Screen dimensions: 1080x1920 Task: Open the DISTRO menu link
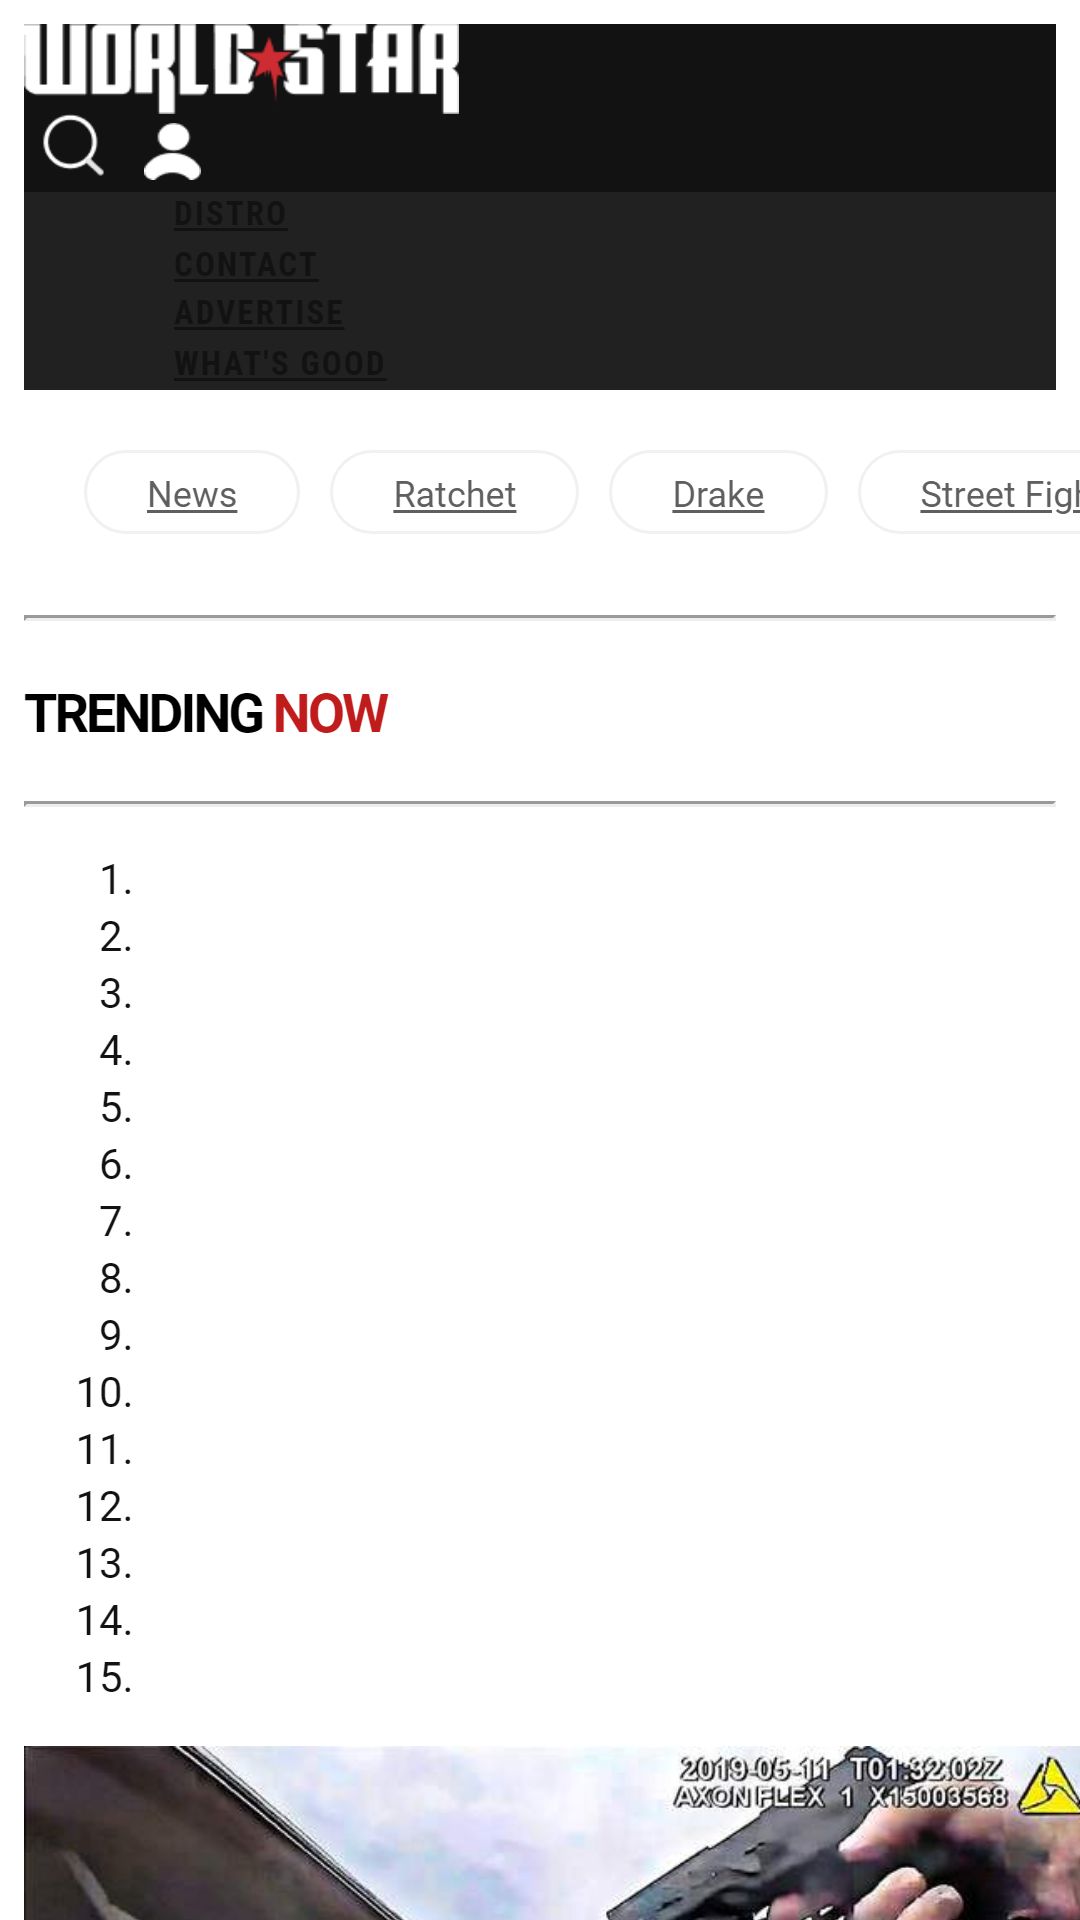[x=230, y=214]
